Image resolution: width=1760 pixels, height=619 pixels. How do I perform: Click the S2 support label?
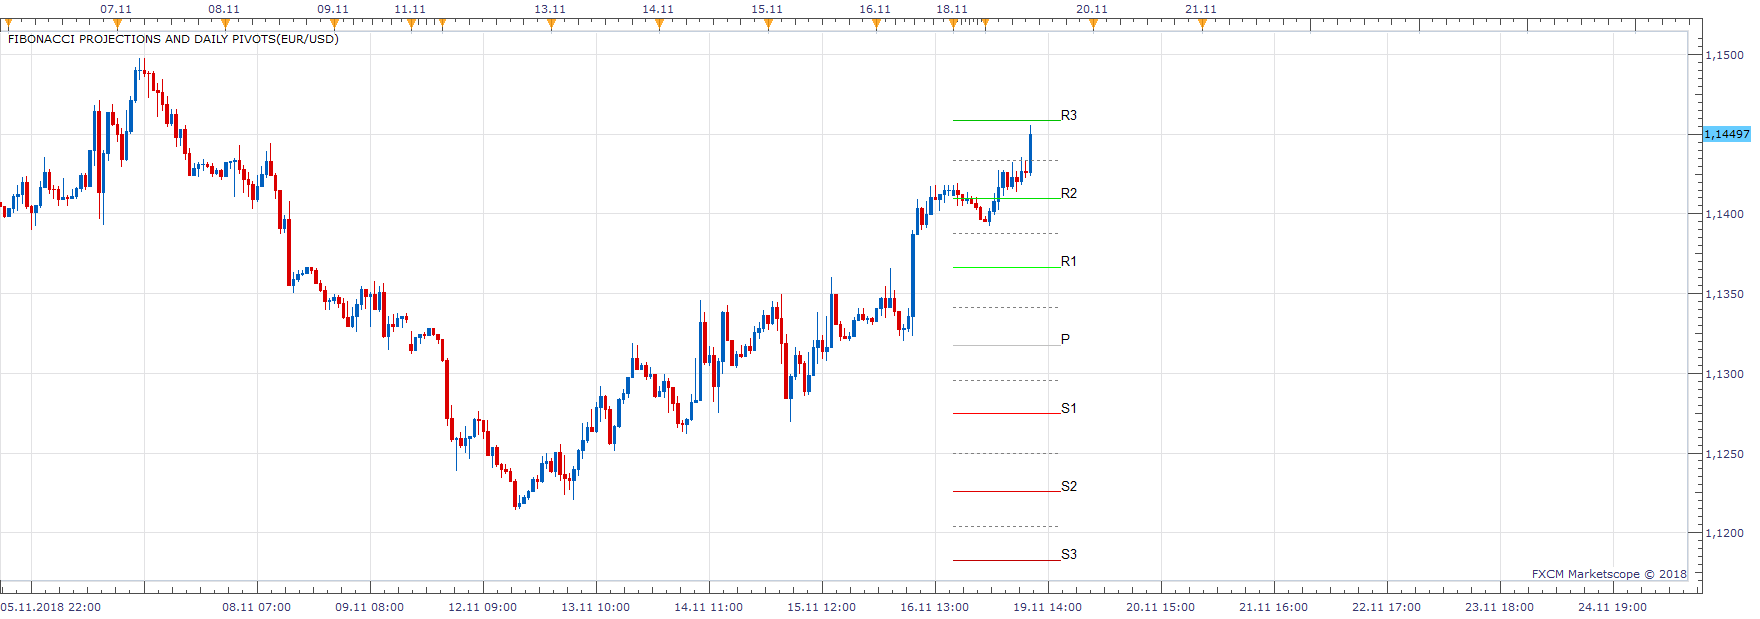click(1069, 487)
